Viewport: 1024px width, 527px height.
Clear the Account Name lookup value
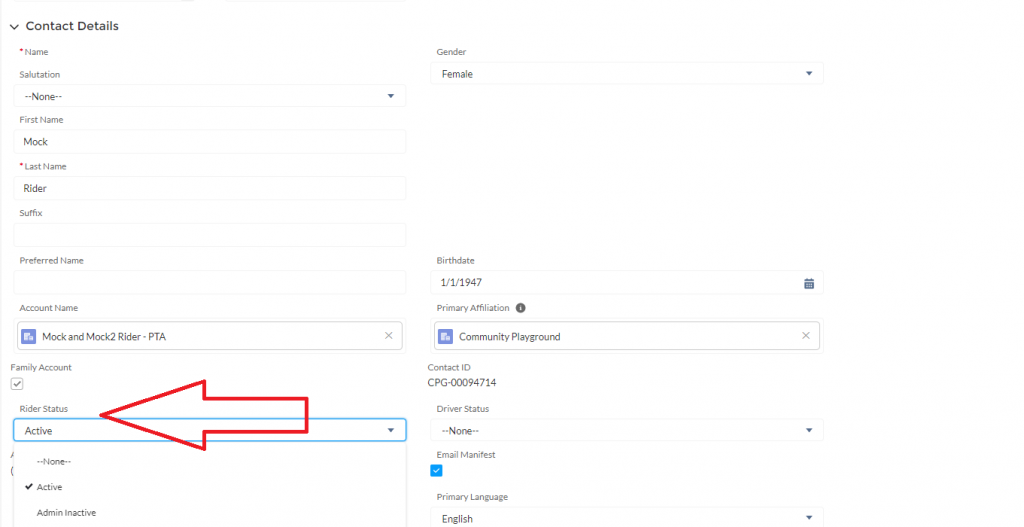coord(388,336)
